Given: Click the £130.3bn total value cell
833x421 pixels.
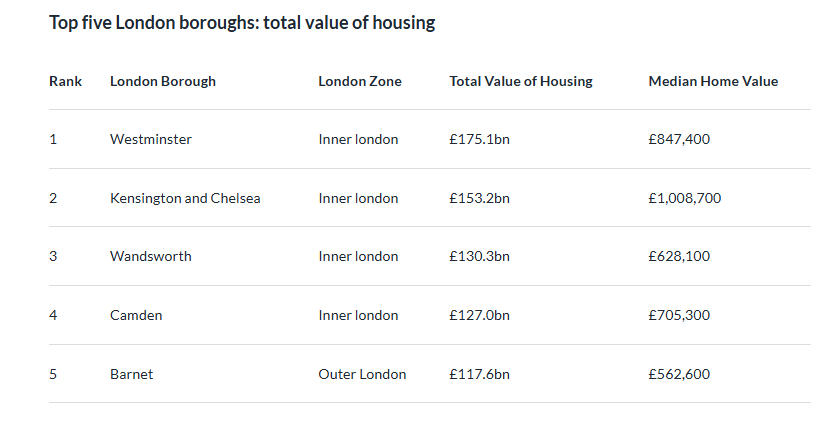Looking at the screenshot, I should point(479,256).
